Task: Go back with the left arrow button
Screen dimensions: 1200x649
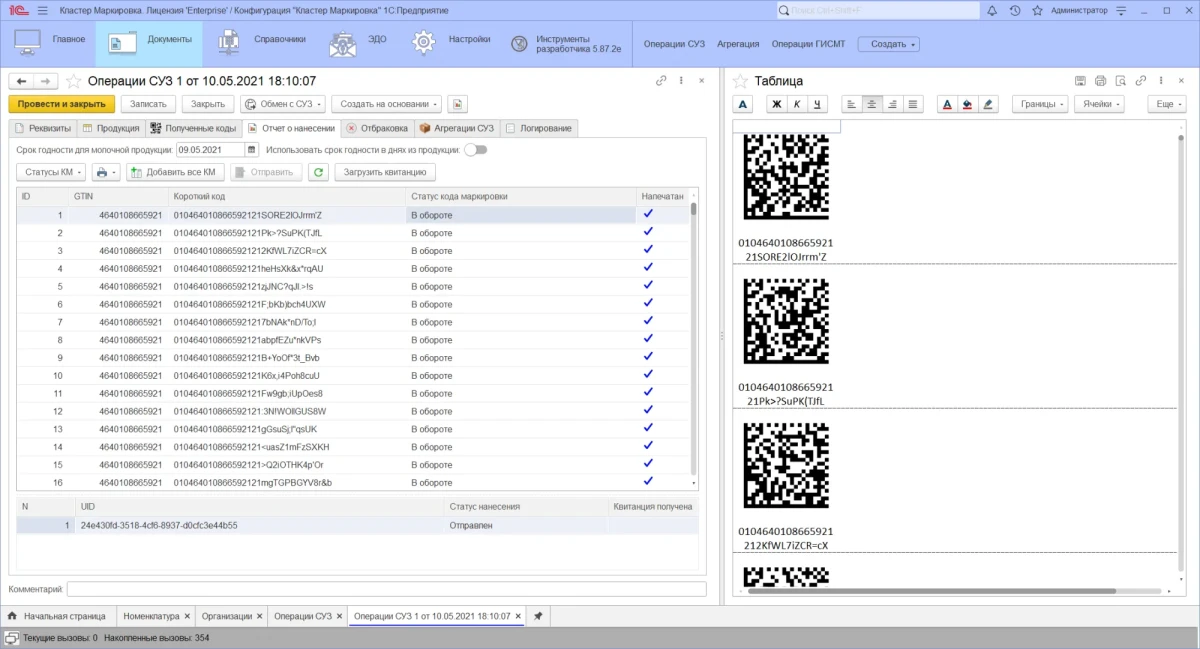Action: click(x=21, y=81)
